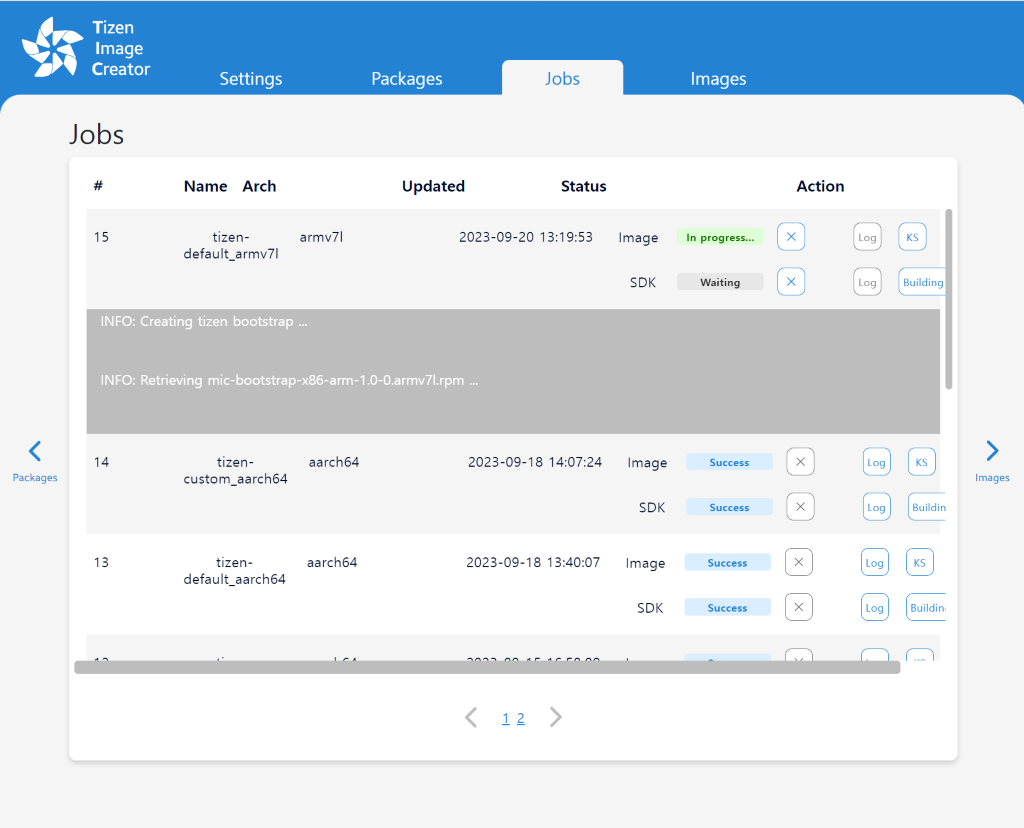Go to page 2 of jobs
This screenshot has width=1024, height=828.
pyautogui.click(x=521, y=718)
